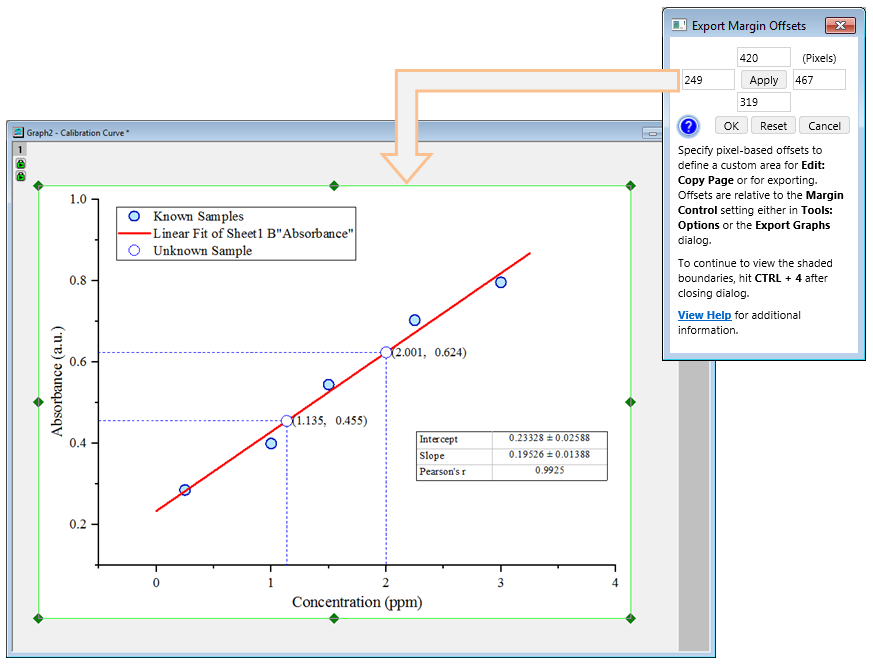Click the right-middle green margin handle

point(630,402)
